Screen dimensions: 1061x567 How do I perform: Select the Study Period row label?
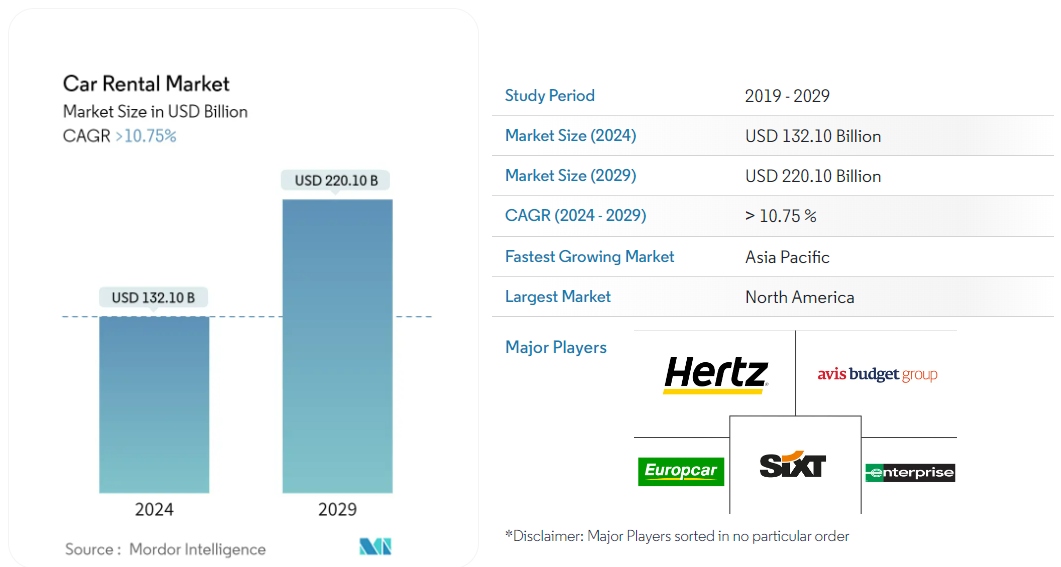550,96
